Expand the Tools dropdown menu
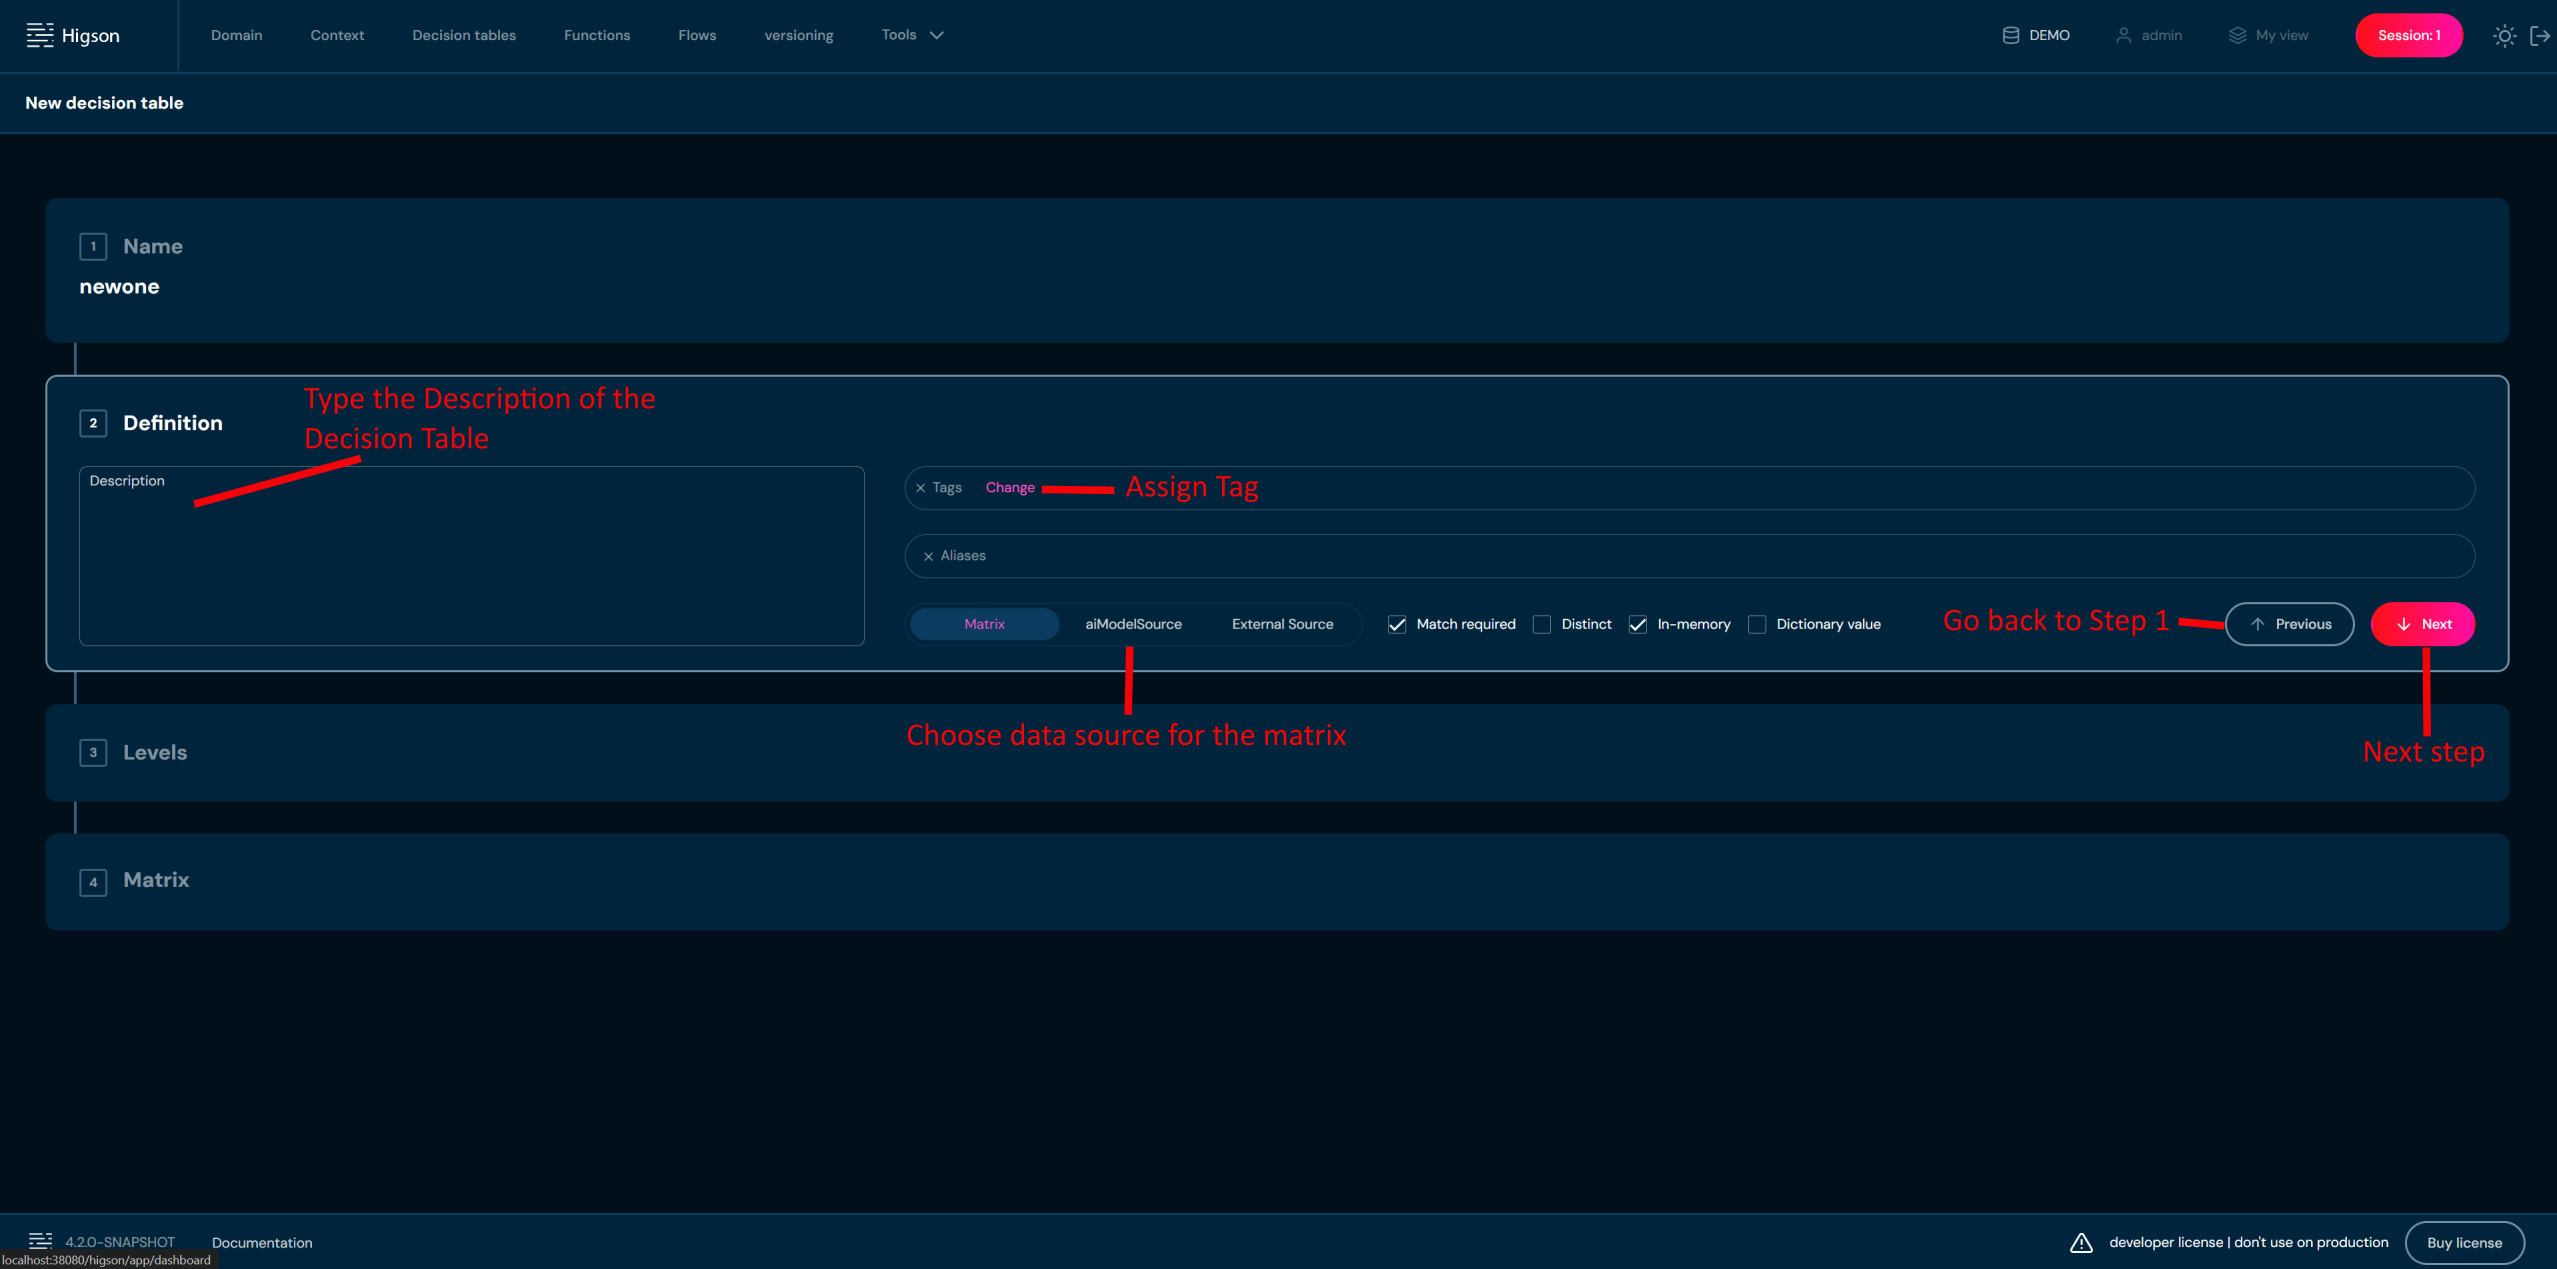The width and height of the screenshot is (2557, 1269). click(912, 35)
